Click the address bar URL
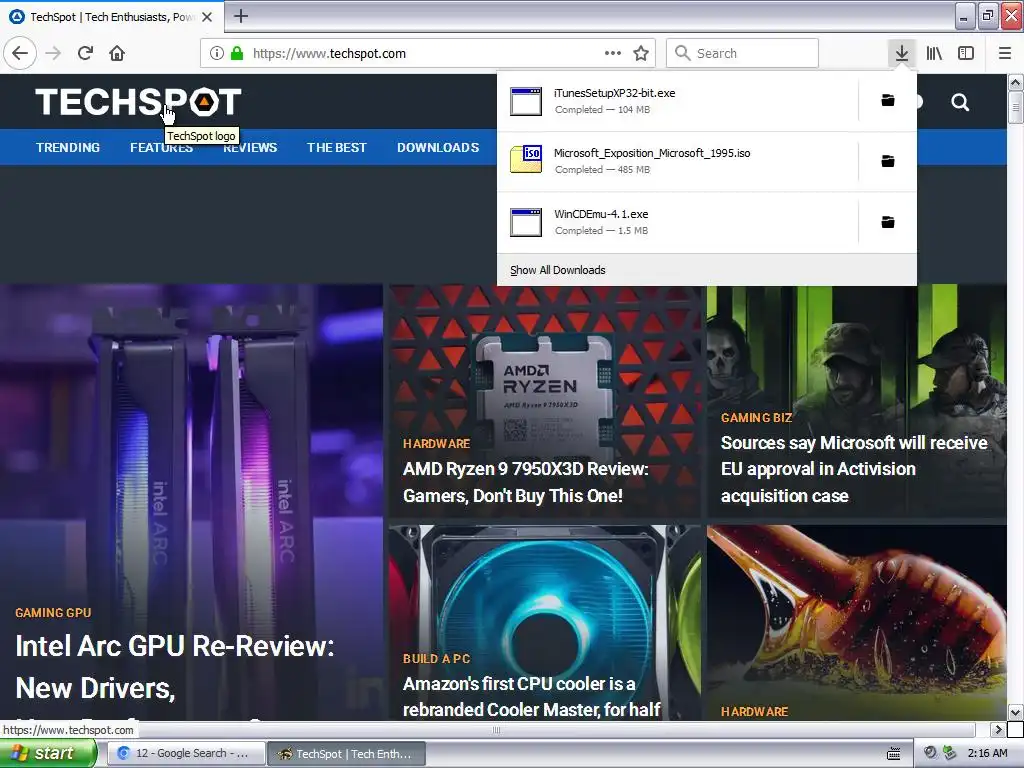The image size is (1024, 768). (329, 54)
